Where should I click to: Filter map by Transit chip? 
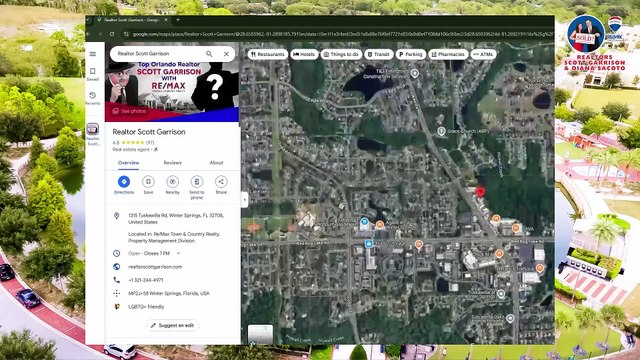(378, 54)
